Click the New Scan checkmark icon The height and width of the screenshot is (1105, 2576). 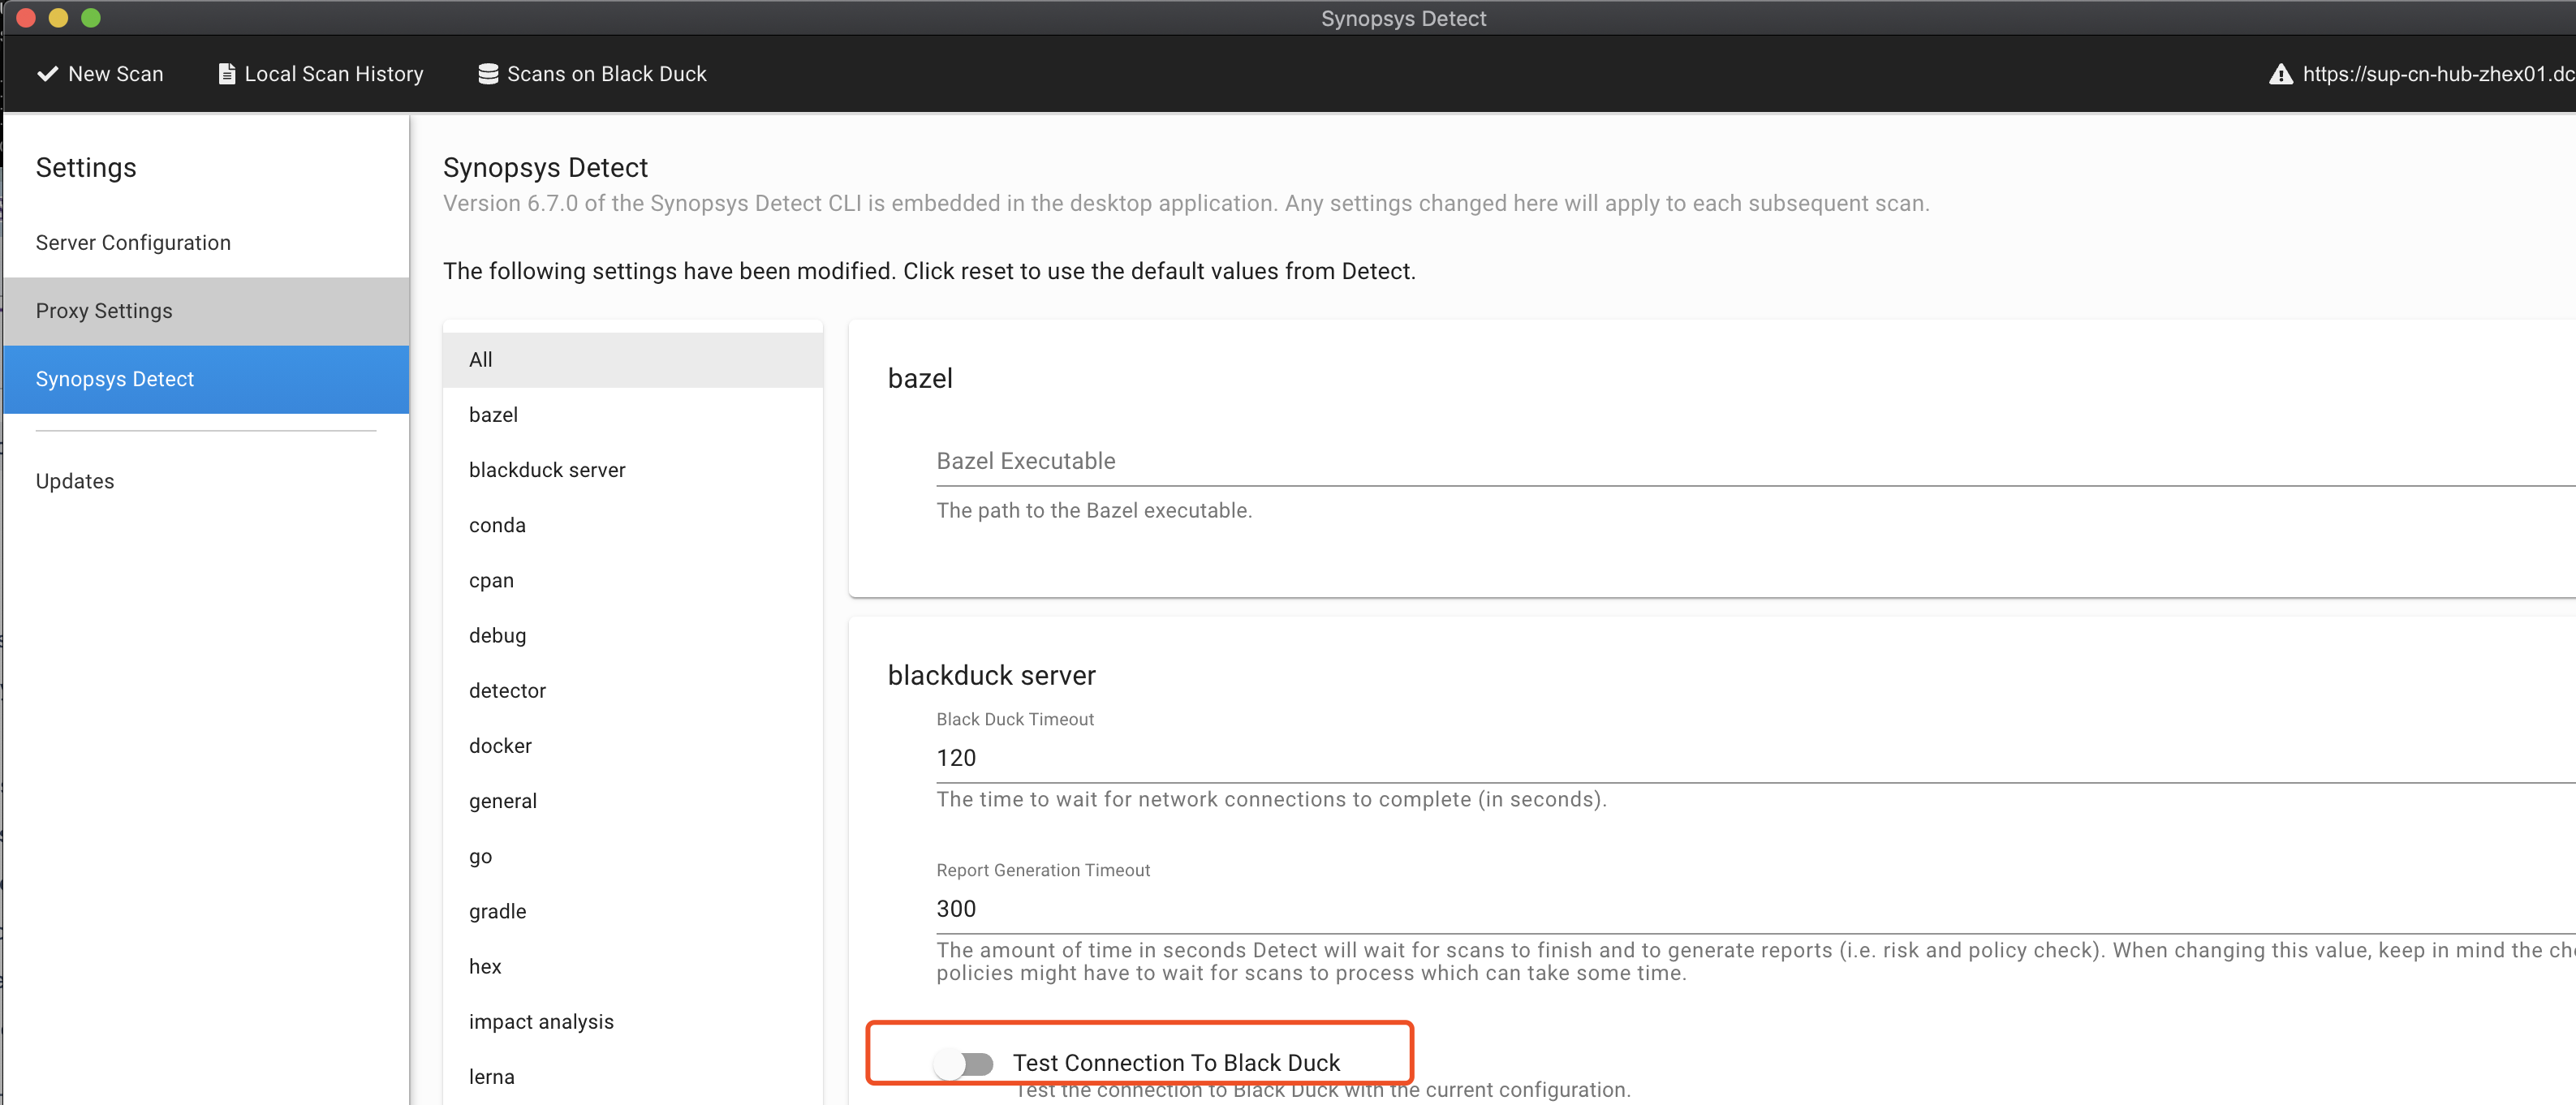click(47, 74)
